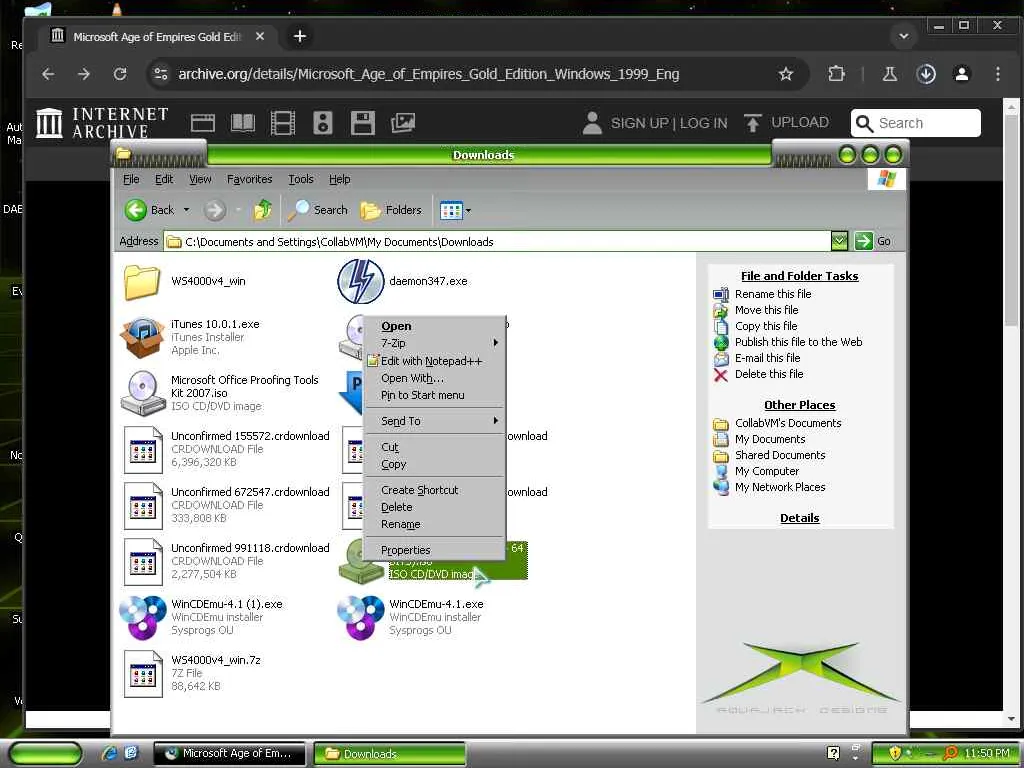Viewport: 1024px width, 768px height.
Task: Select the iTunes 10.0.1.exe installer icon
Action: point(142,337)
